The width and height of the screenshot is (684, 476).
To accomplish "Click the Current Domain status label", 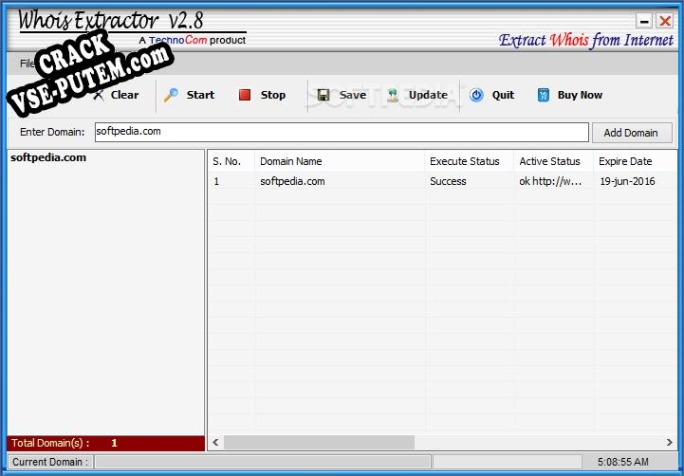I will pyautogui.click(x=50, y=462).
